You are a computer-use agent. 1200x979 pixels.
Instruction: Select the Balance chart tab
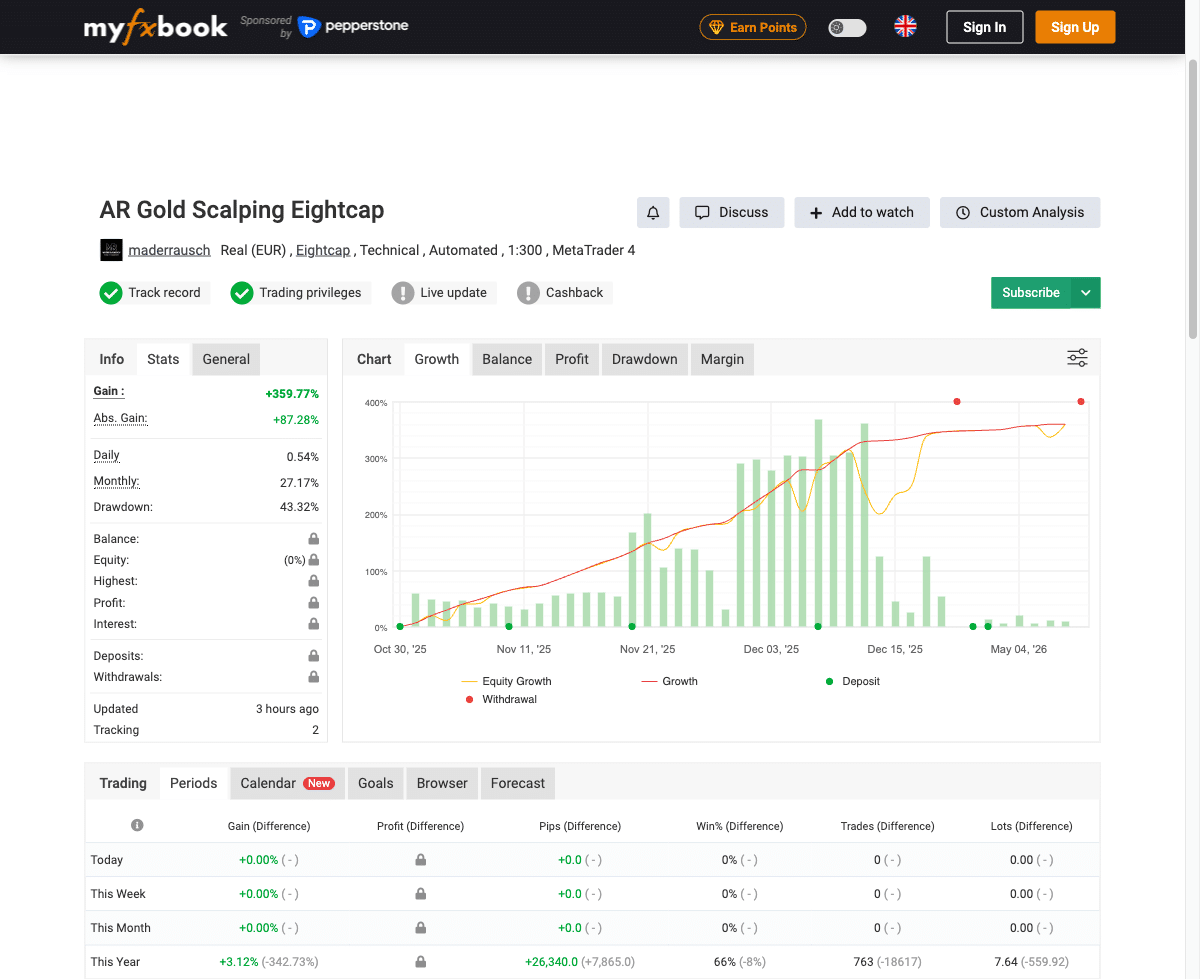coord(507,359)
